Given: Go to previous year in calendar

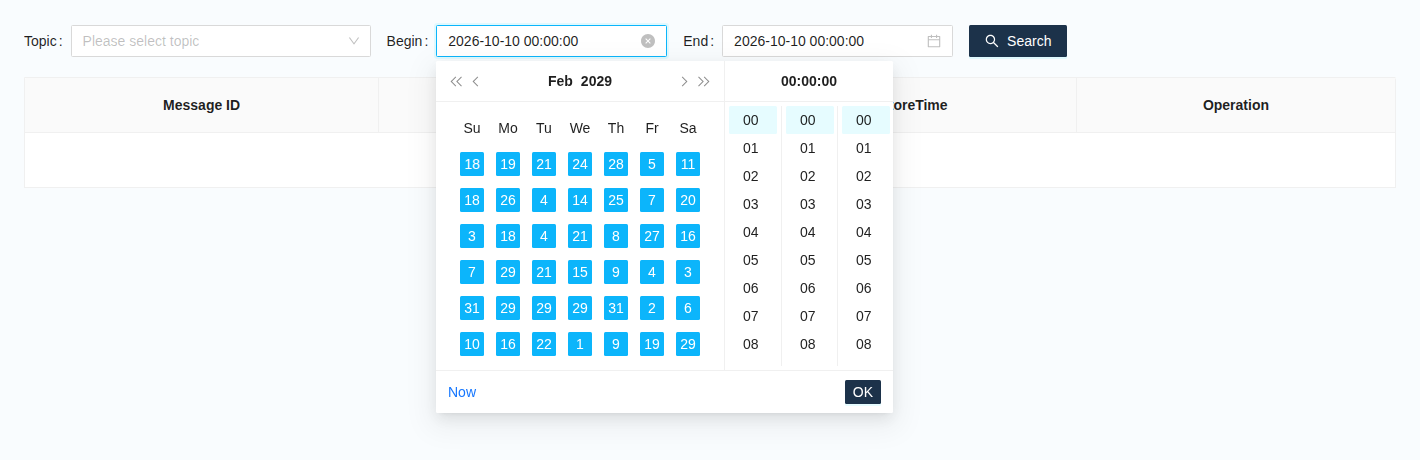Looking at the screenshot, I should point(456,82).
